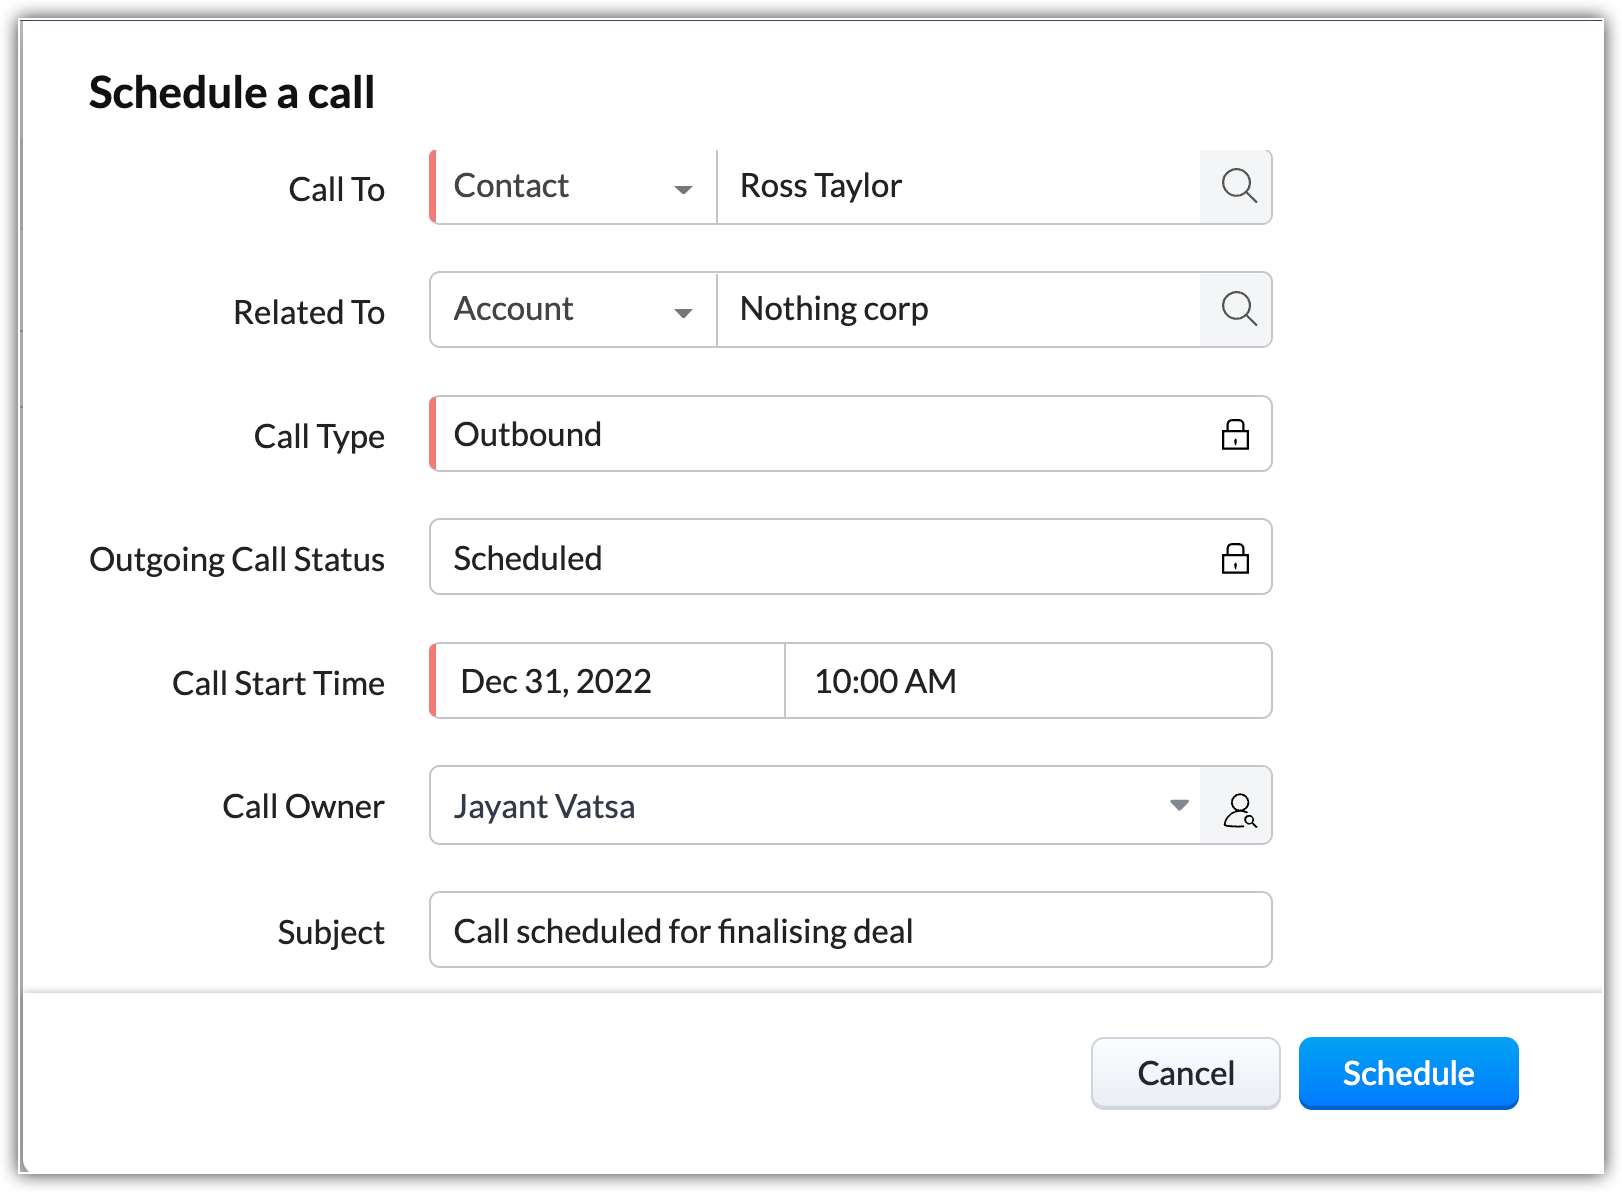Image resolution: width=1622 pixels, height=1192 pixels.
Task: Click the Outgoing Call Status lock icon
Action: click(1235, 558)
